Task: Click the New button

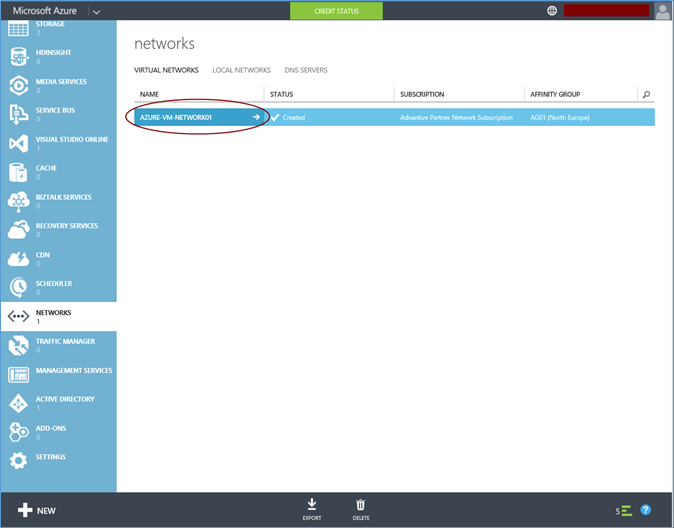Action: [37, 510]
